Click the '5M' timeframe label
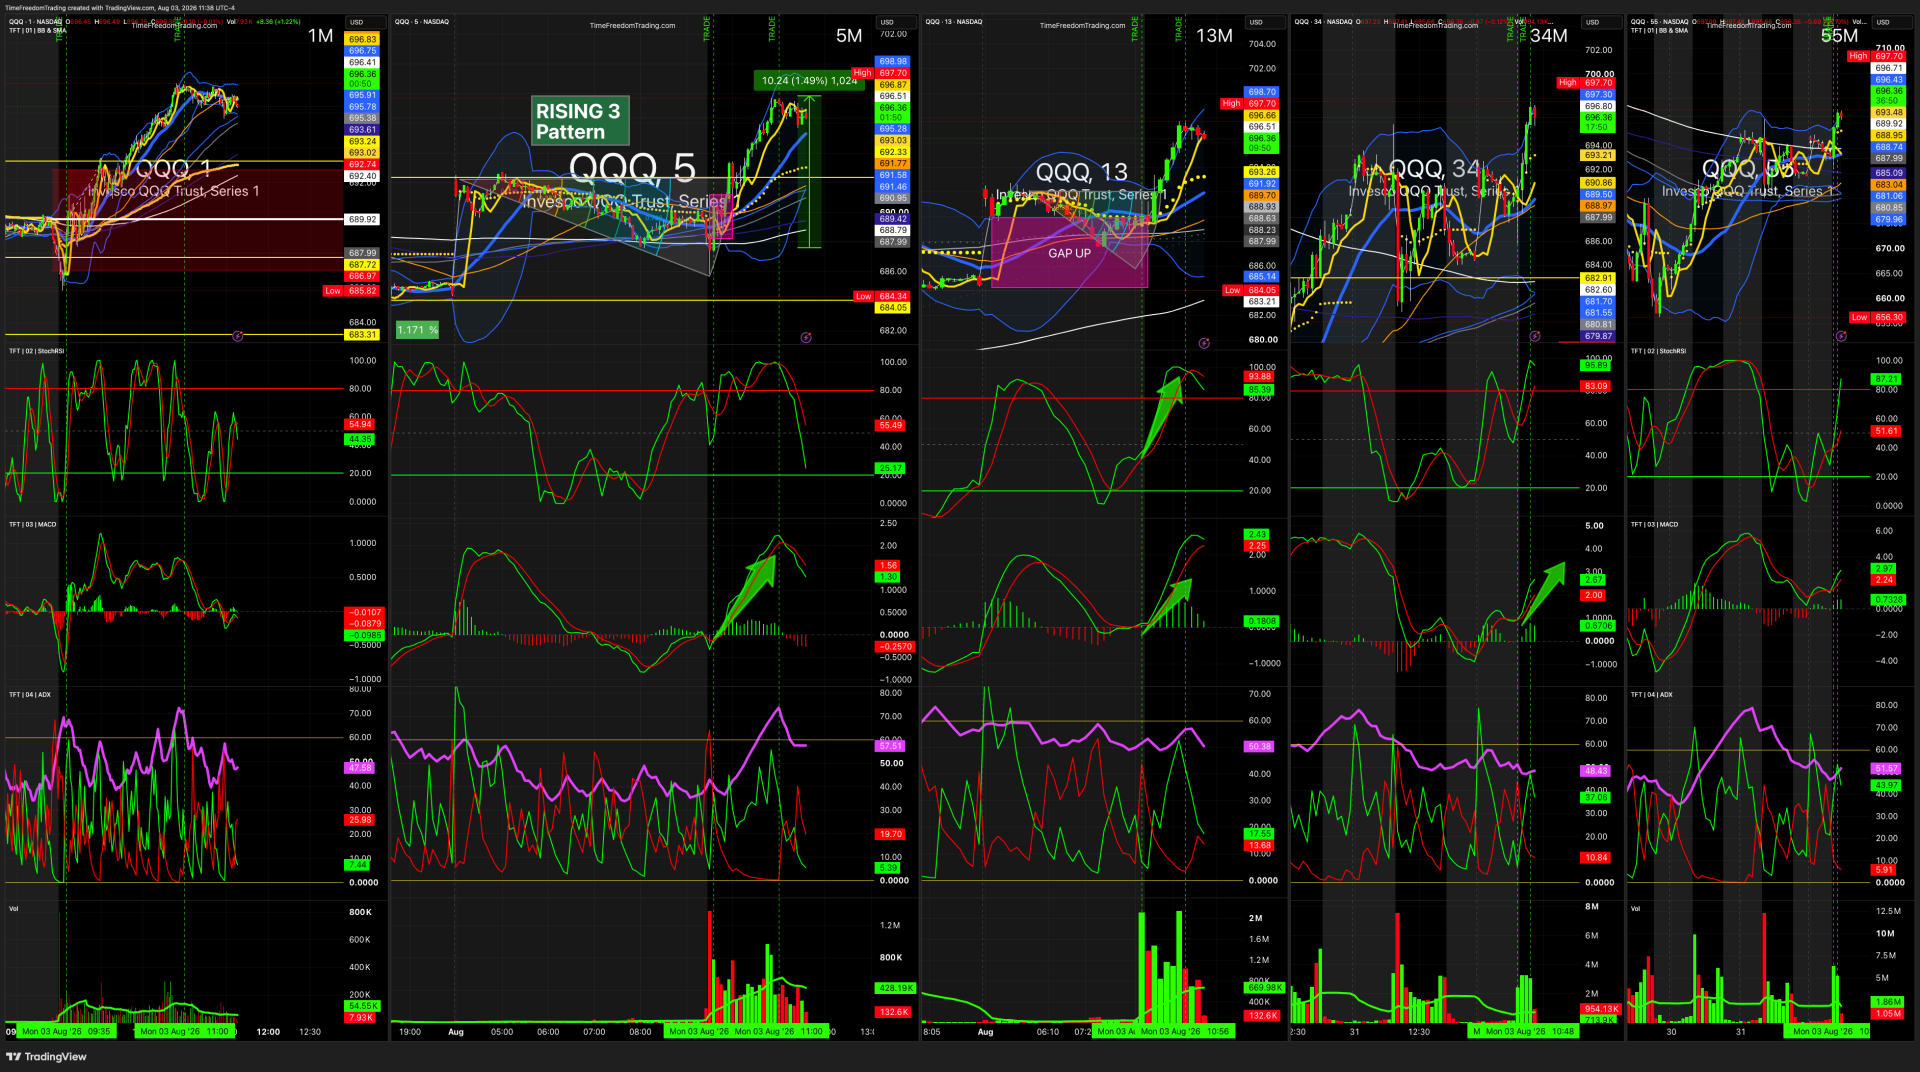This screenshot has width=1920, height=1072. click(x=849, y=36)
